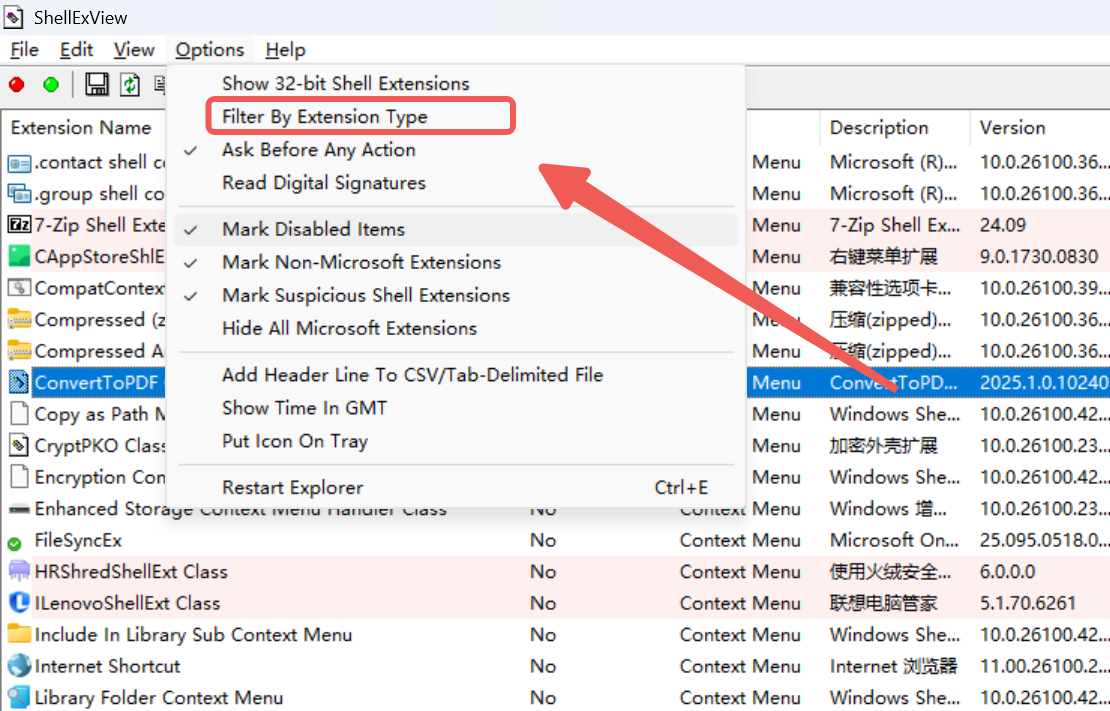
Task: Click the .group shell row icon
Action: 19,194
